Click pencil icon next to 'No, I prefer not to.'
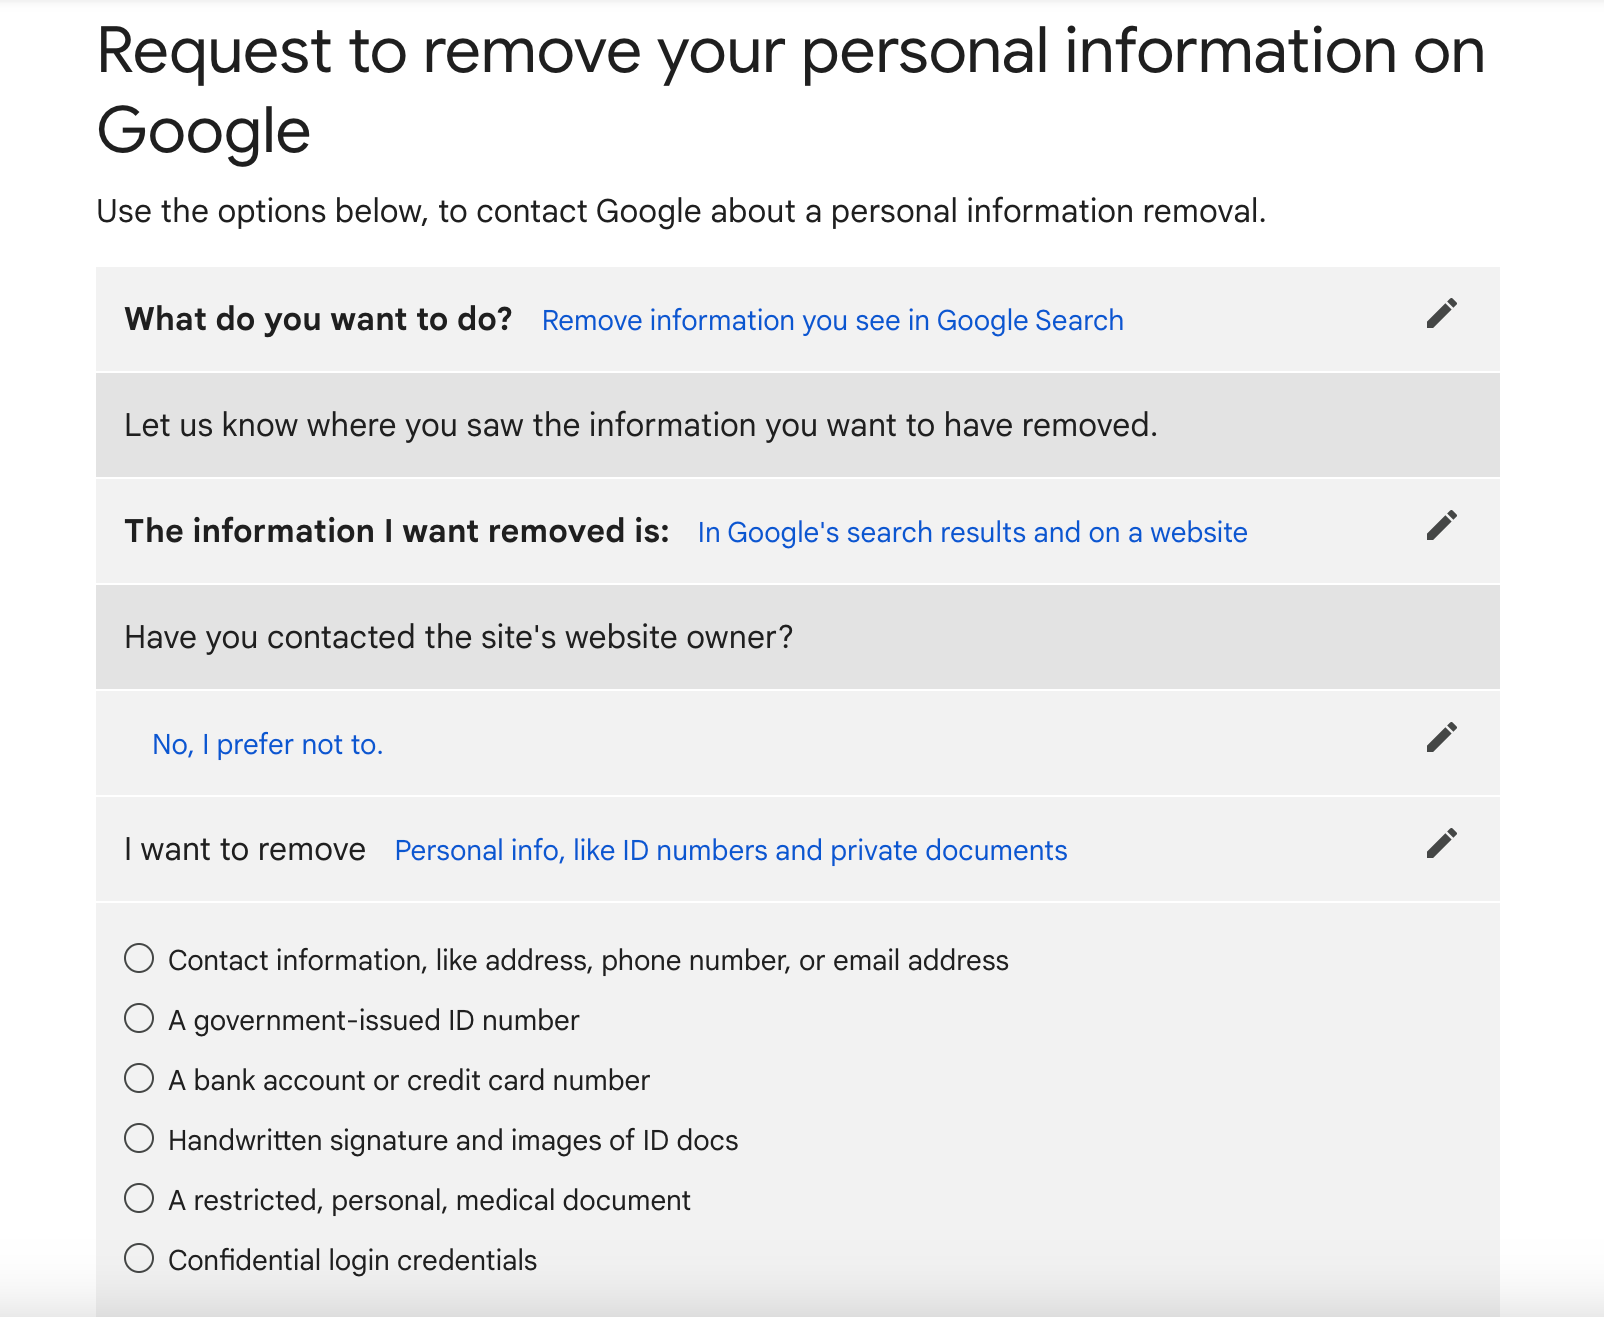 (1441, 738)
